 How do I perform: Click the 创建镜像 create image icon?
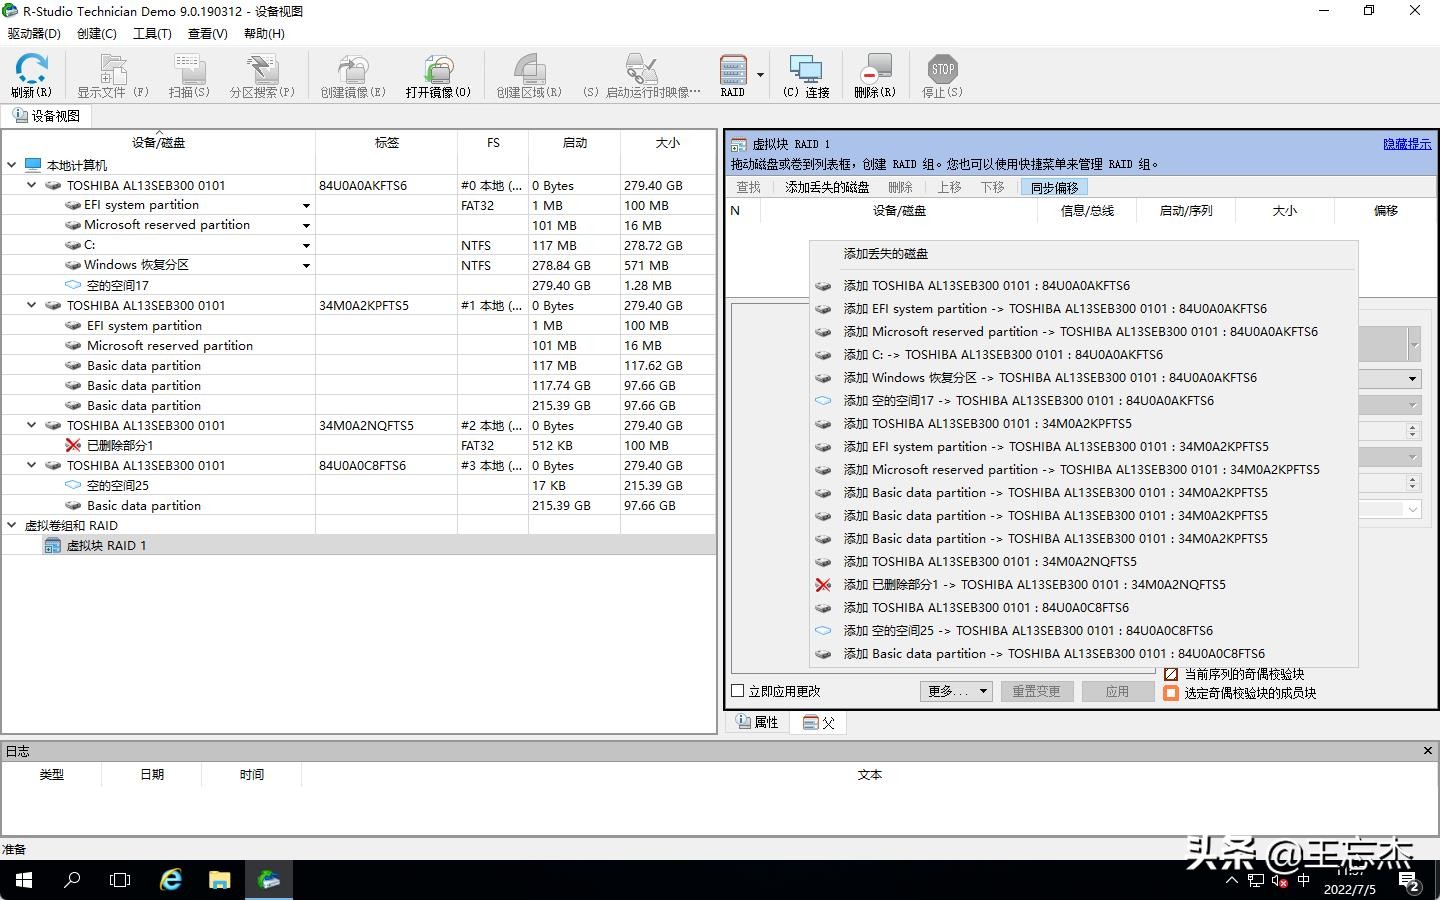[x=352, y=75]
